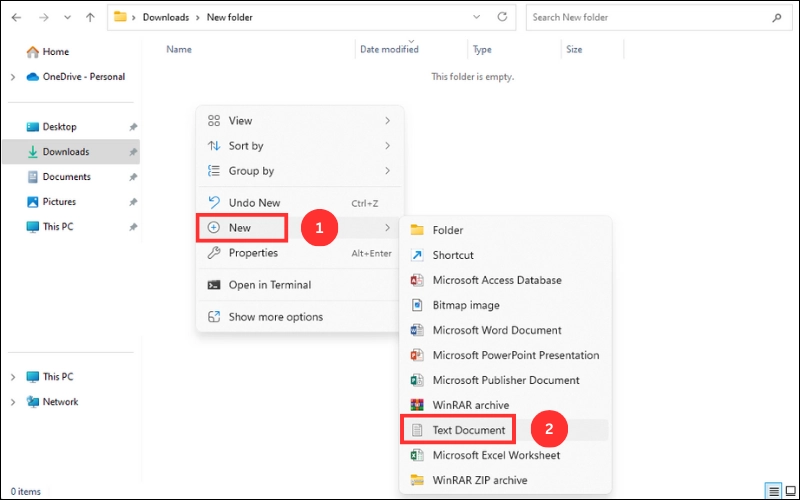800x500 pixels.
Task: Click the Microsoft Access Database icon
Action: point(417,280)
